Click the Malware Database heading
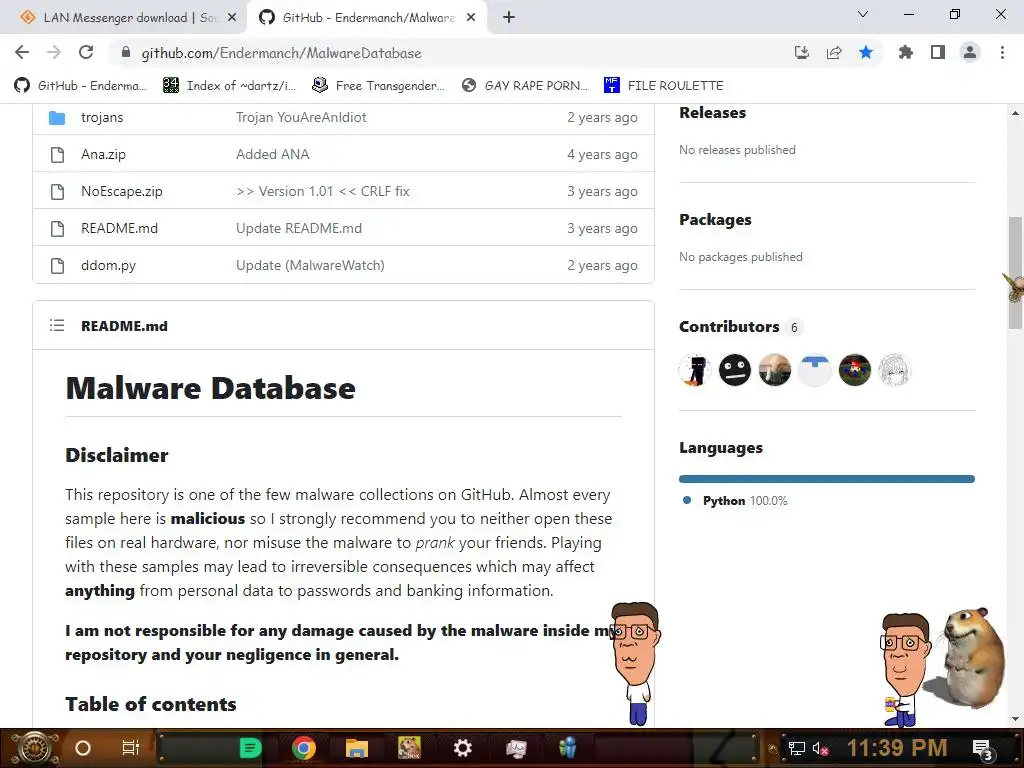This screenshot has height=768, width=1024. pos(210,388)
